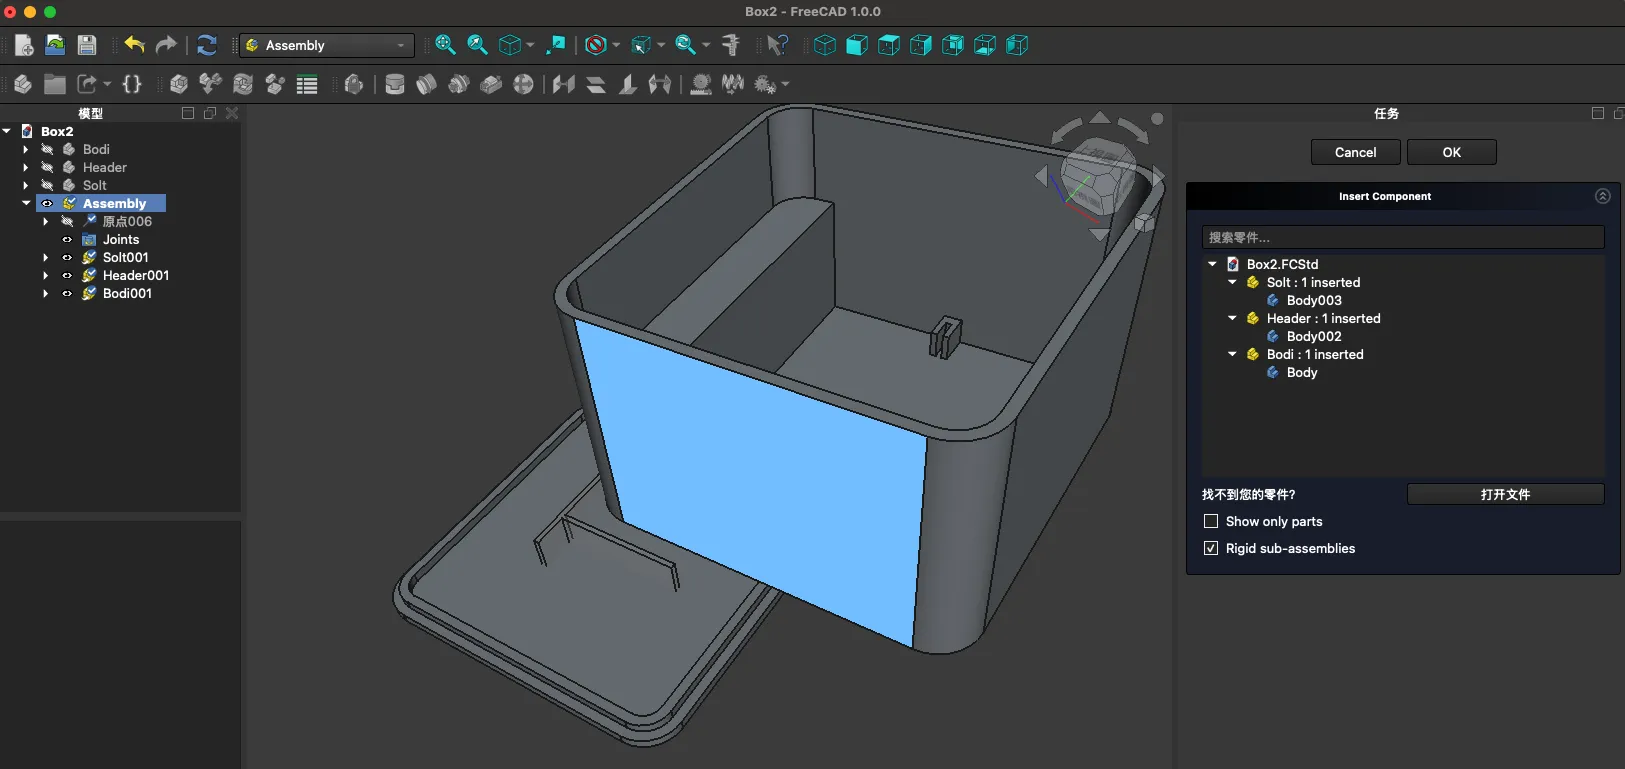Click the Refresh/recompute icon

tap(207, 45)
